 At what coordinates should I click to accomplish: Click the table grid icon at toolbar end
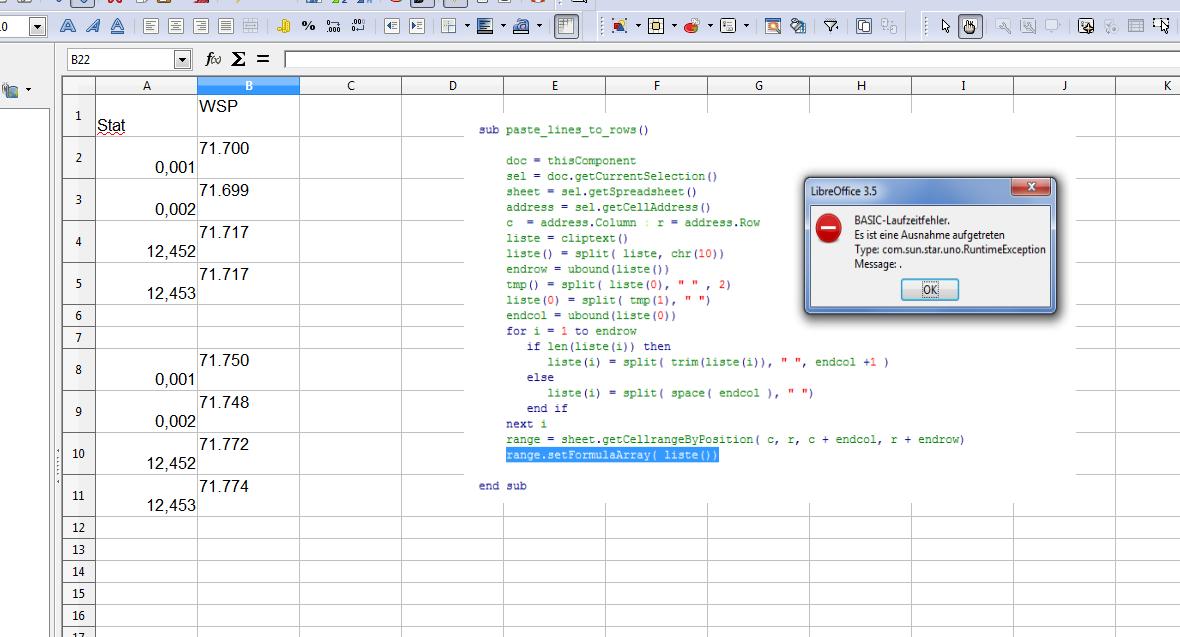[1136, 26]
